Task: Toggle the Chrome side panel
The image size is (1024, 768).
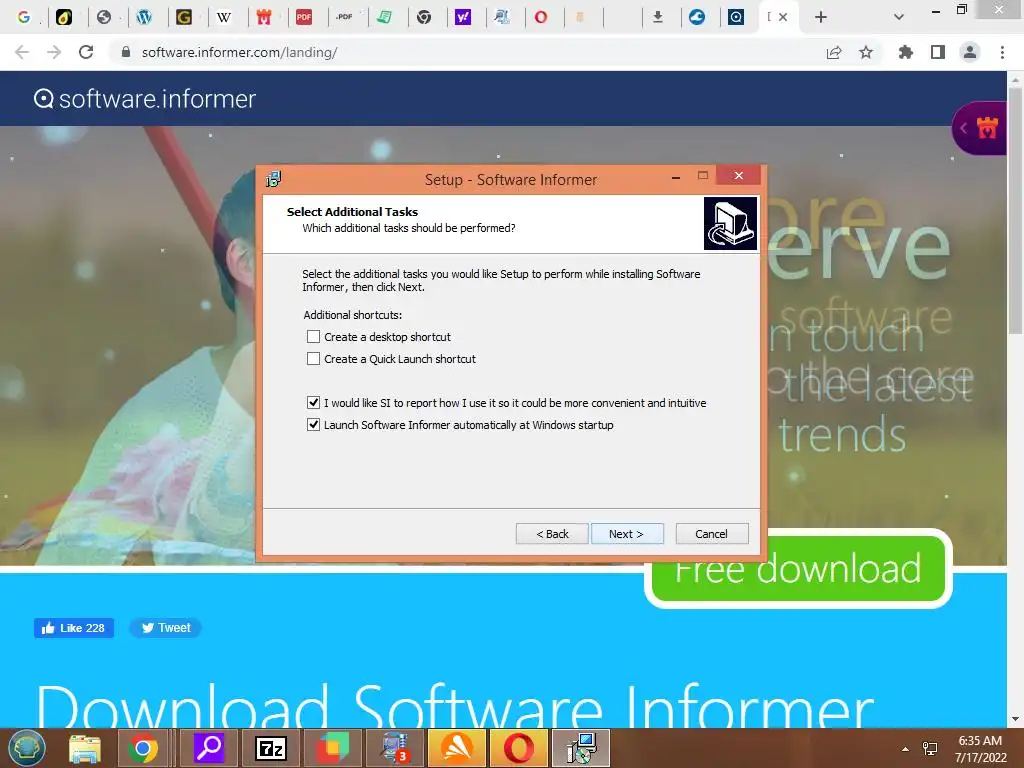Action: pyautogui.click(x=938, y=52)
